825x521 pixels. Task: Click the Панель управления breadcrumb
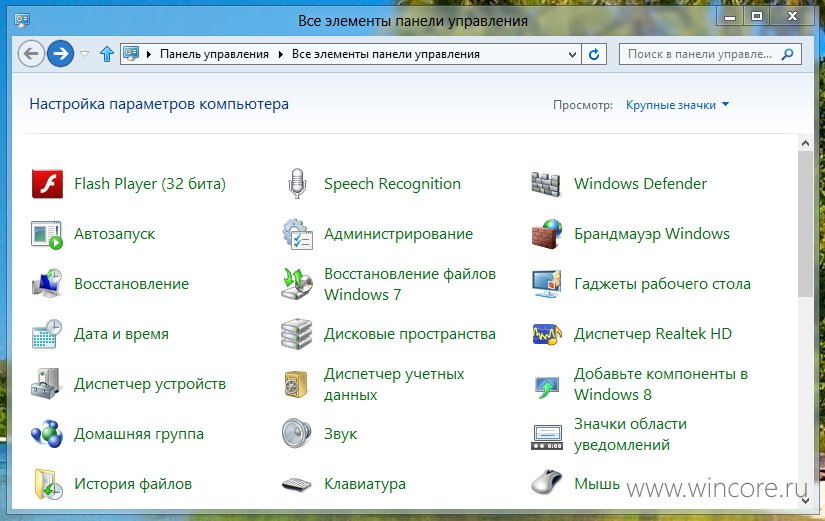tap(214, 54)
